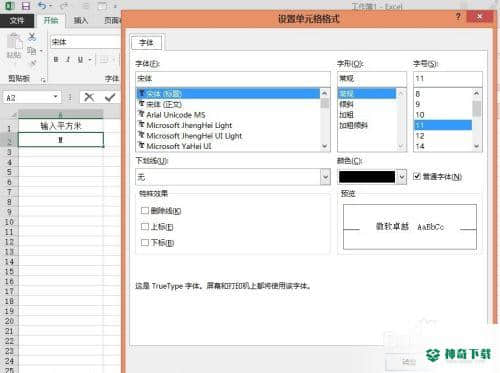Select column A header

(x=61, y=115)
